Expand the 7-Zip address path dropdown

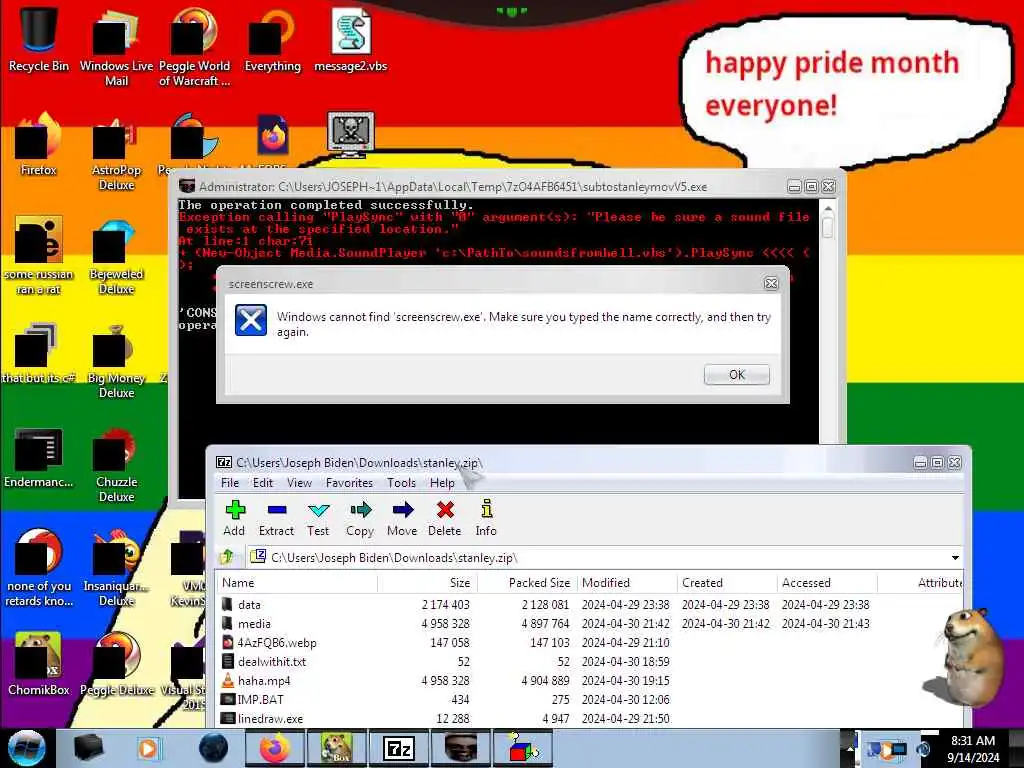click(x=955, y=558)
